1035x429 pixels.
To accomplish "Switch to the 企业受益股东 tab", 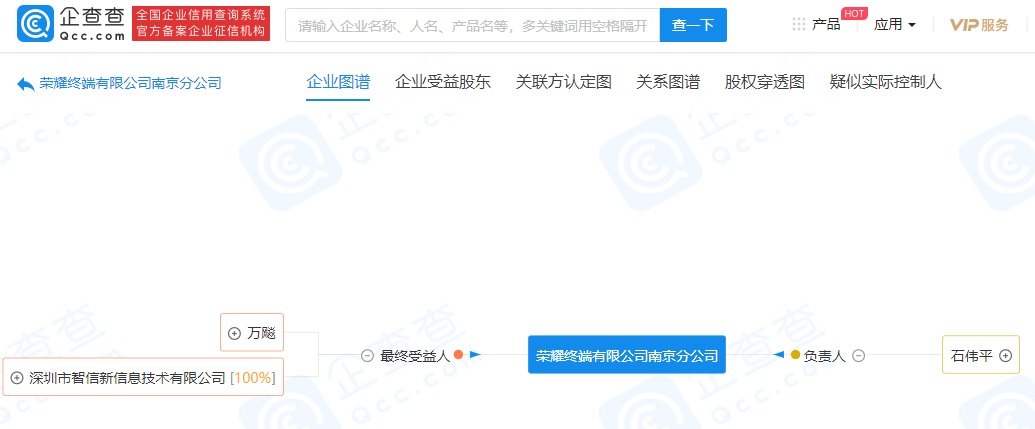I will click(x=443, y=82).
